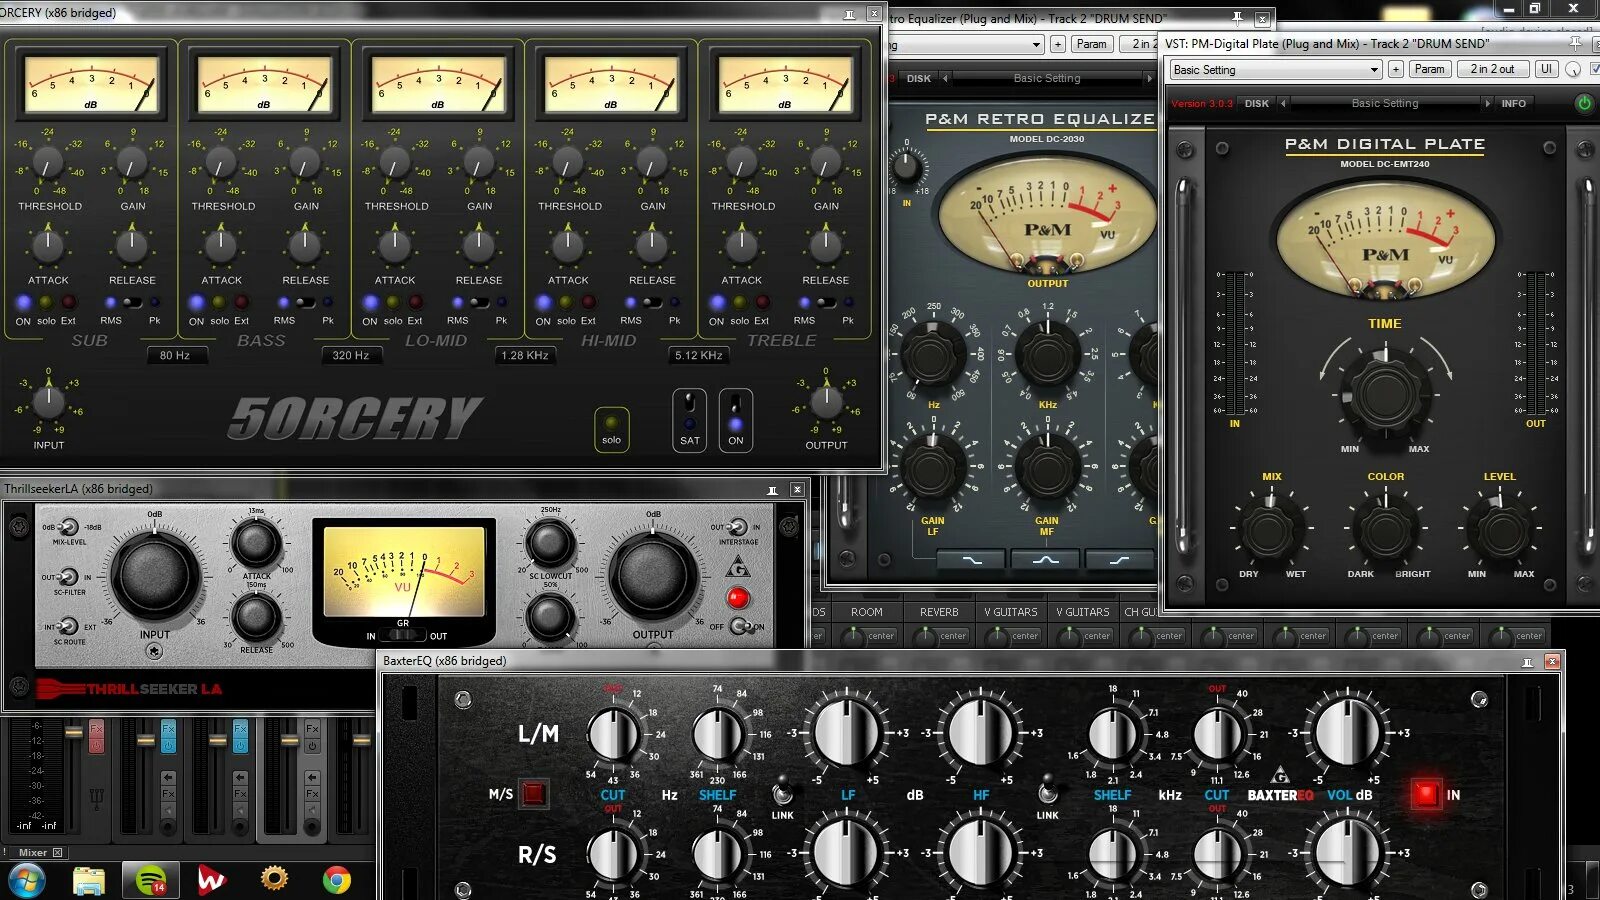Click the MIX knob in Digital Plate
1600x900 pixels.
(x=1271, y=530)
